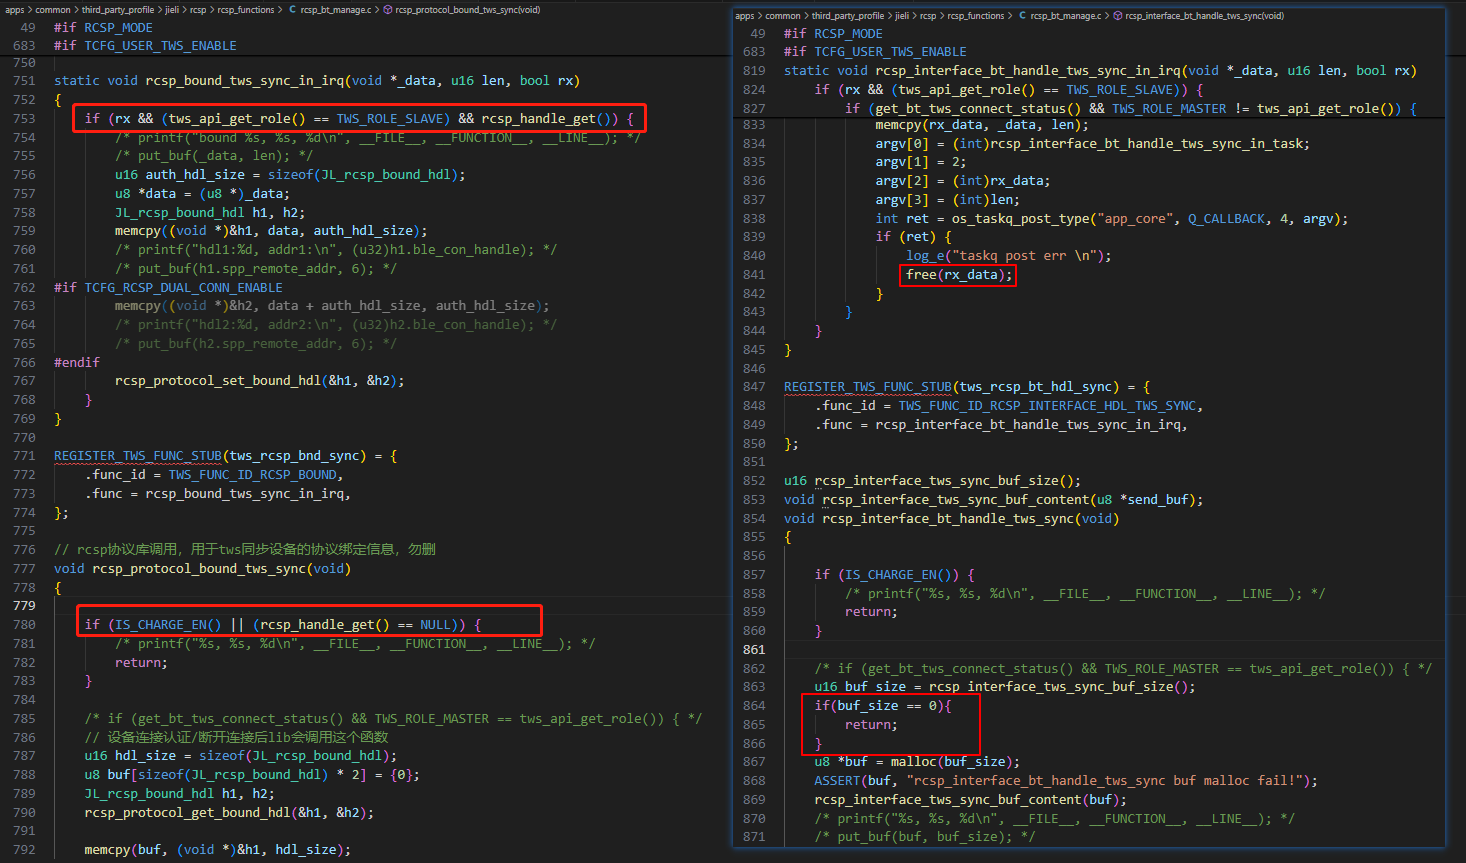Click '#if TCFG_RCSP_DUAL_CONN_ENABLE' on line 762
This screenshot has height=863, width=1466.
click(168, 287)
